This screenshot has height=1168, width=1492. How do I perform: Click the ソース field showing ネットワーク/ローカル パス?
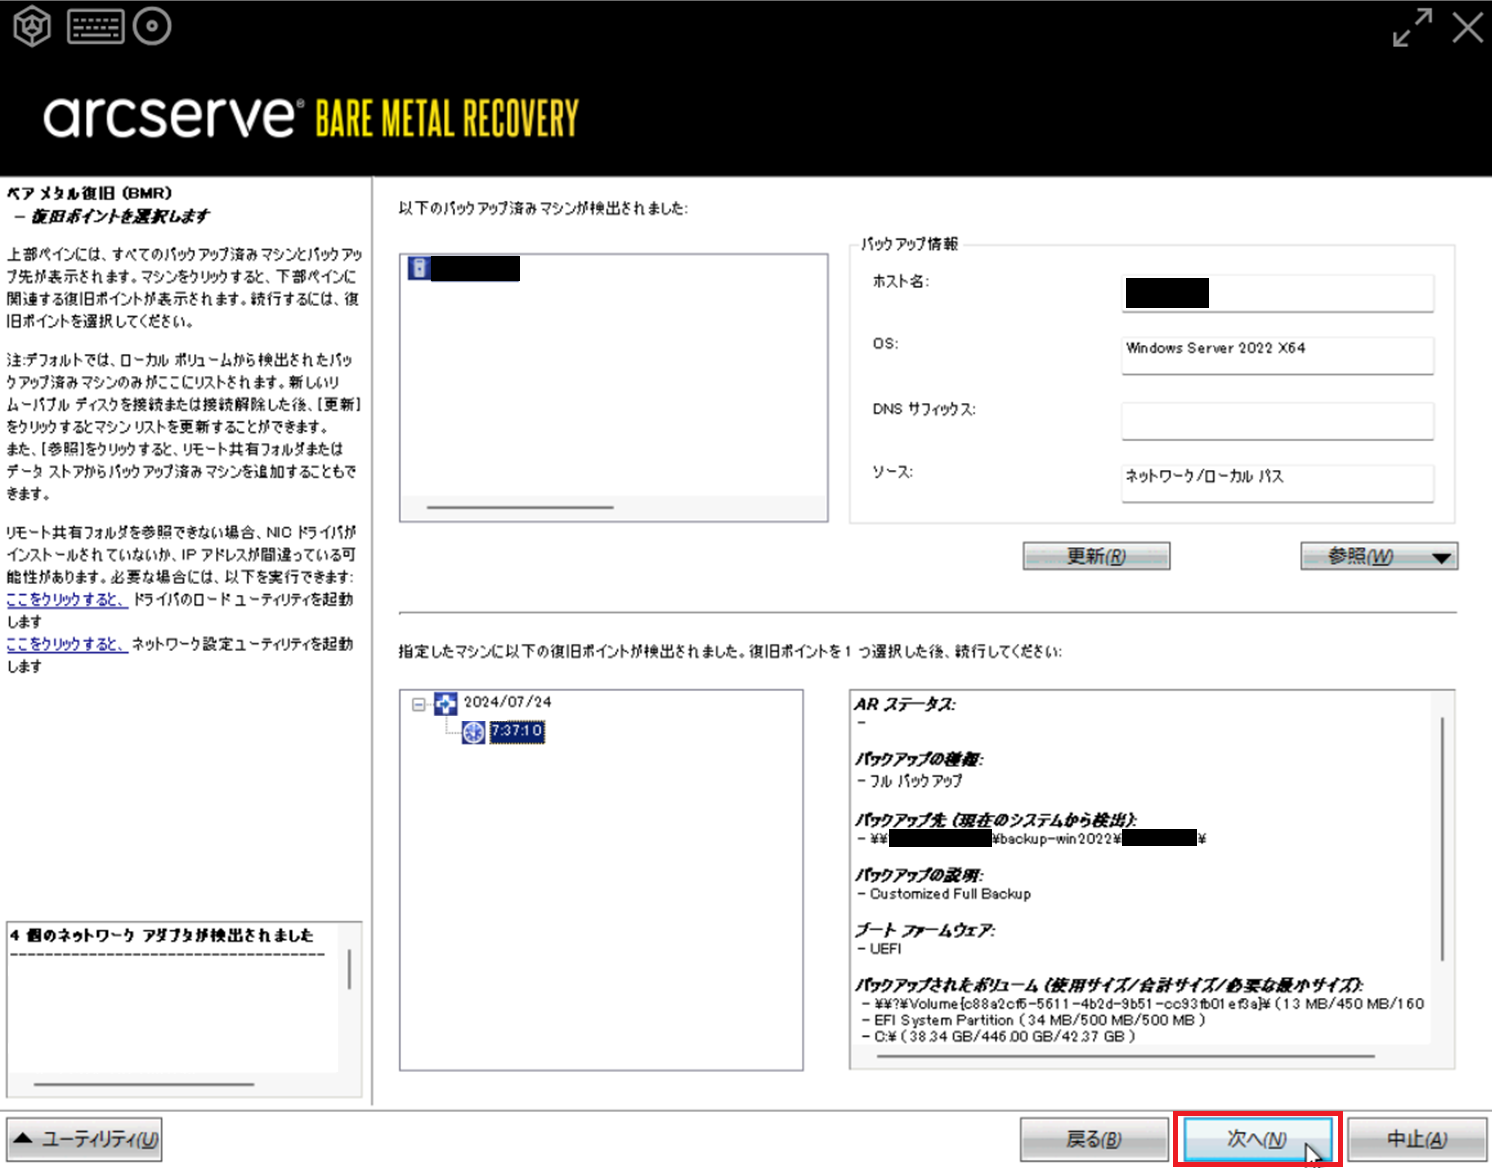(1278, 483)
